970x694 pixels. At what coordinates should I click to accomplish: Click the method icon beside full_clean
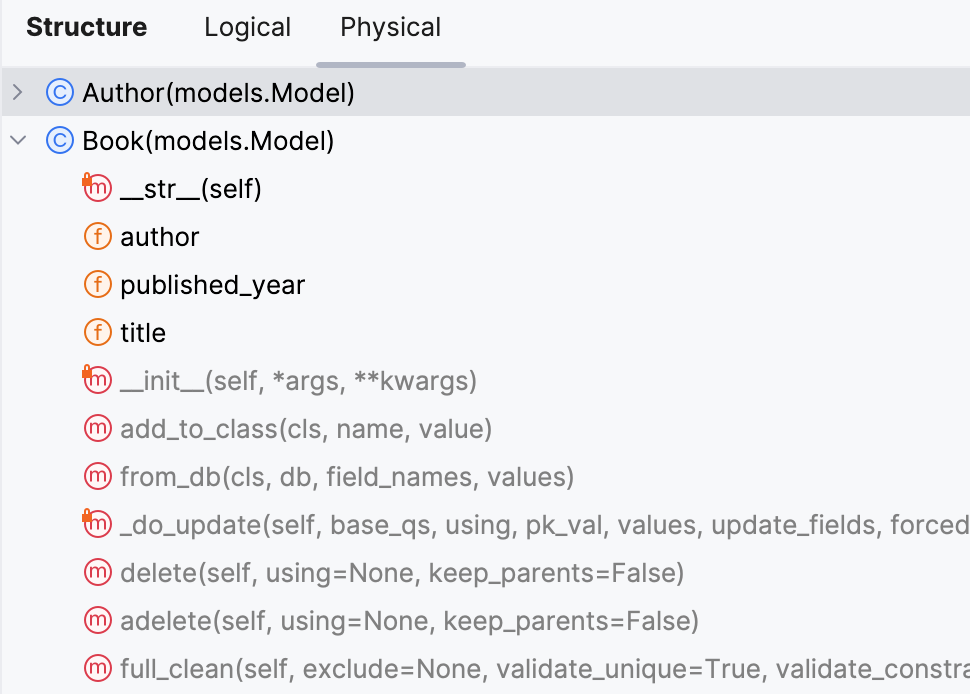(x=97, y=668)
